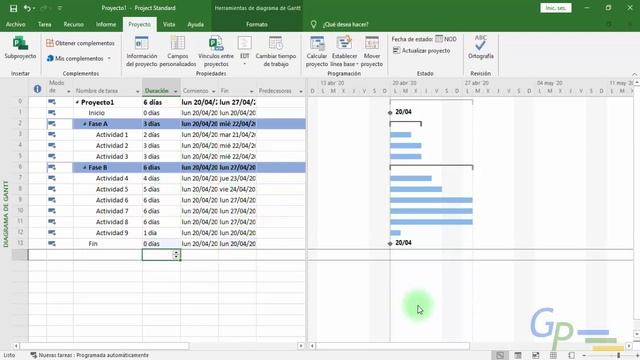Image resolution: width=640 pixels, height=360 pixels.
Task: Click the lightbulb Tell Me icon
Action: (313, 24)
